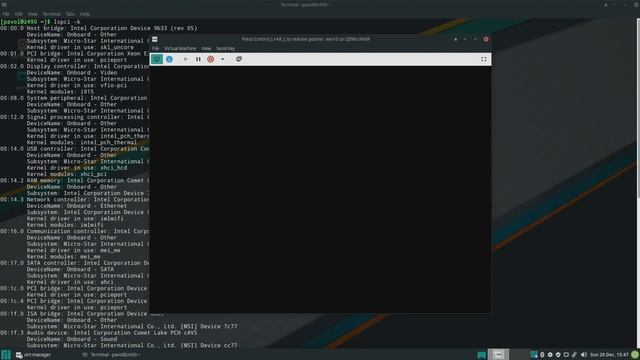Click the 'lspci -k' command text
The image size is (640, 360).
[x=67, y=22]
